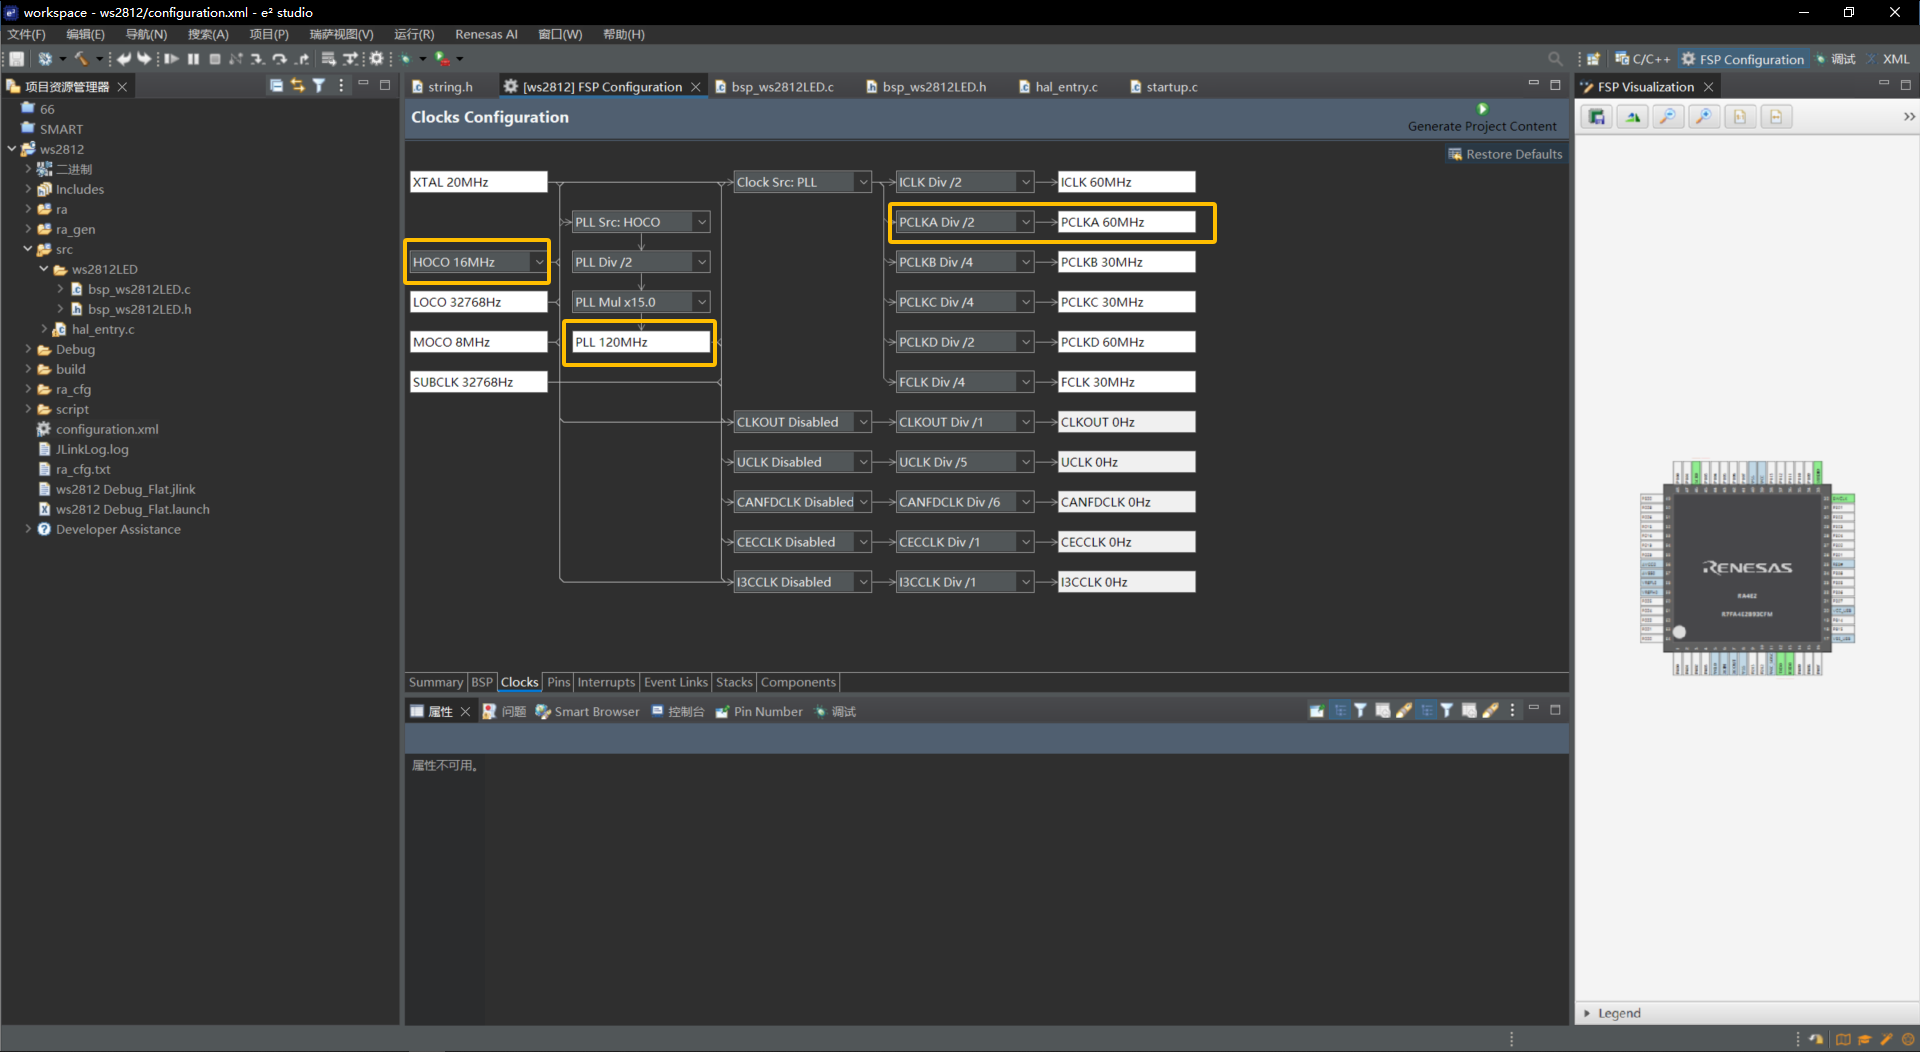1920x1052 pixels.
Task: Open the project explorer filter icon
Action: click(x=319, y=86)
